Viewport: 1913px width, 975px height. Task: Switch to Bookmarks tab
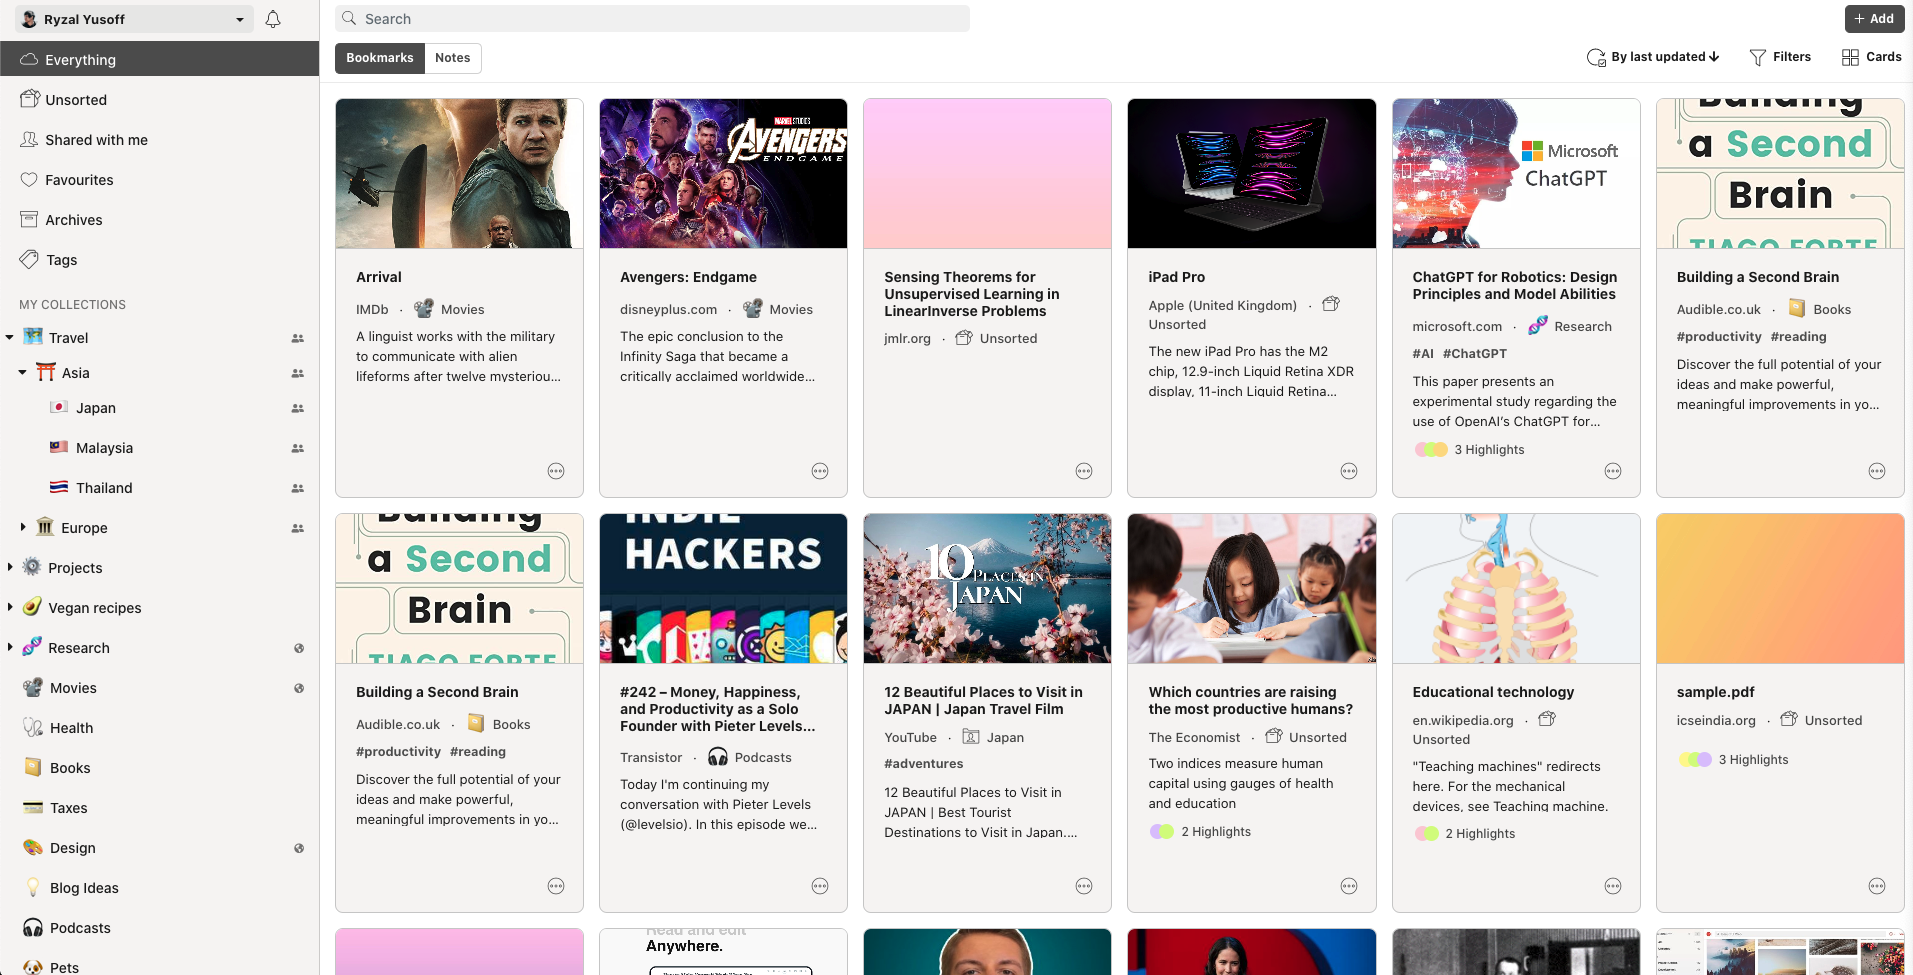pos(380,58)
